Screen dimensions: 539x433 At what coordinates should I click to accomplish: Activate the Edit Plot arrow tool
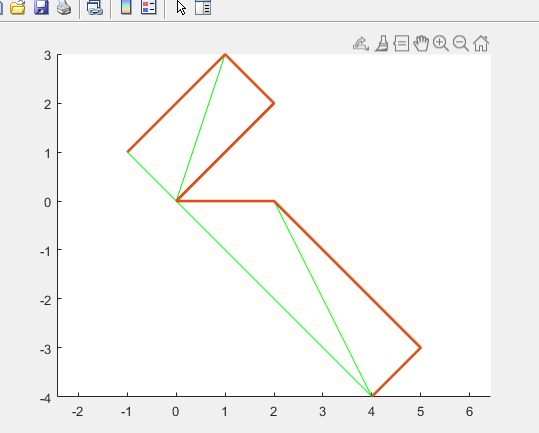[181, 7]
